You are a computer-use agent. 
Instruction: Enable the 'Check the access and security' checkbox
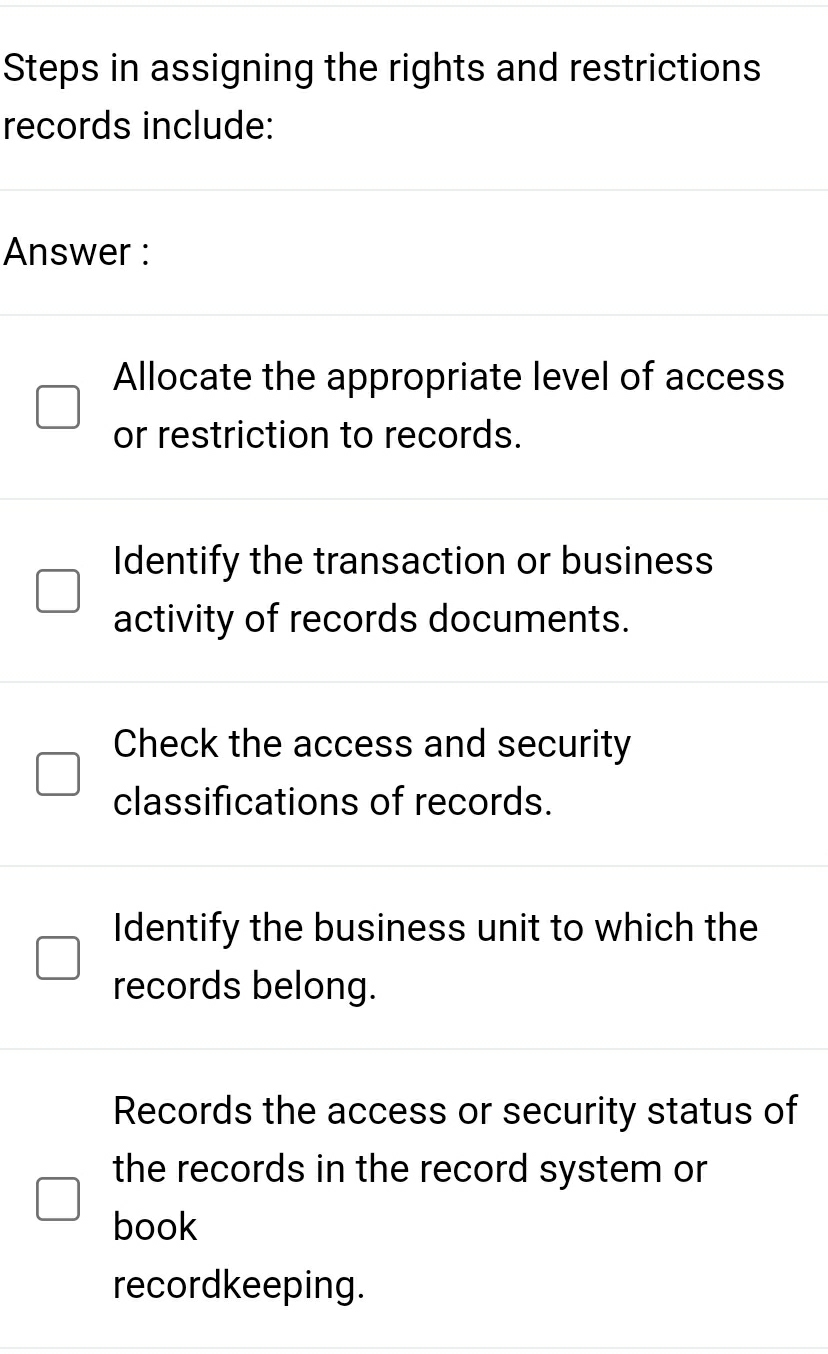58,774
